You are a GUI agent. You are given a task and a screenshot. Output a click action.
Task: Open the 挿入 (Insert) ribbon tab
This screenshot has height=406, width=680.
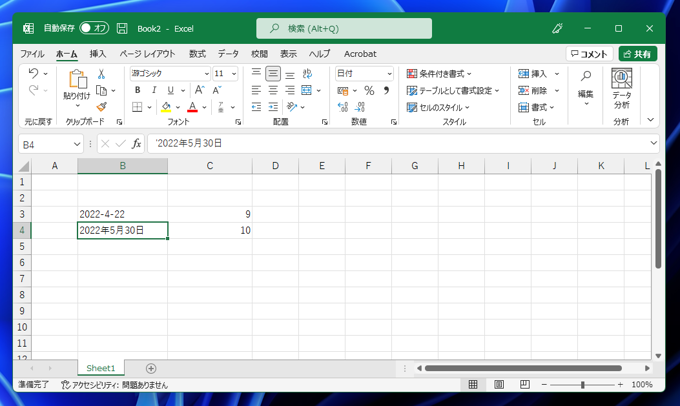click(x=98, y=54)
